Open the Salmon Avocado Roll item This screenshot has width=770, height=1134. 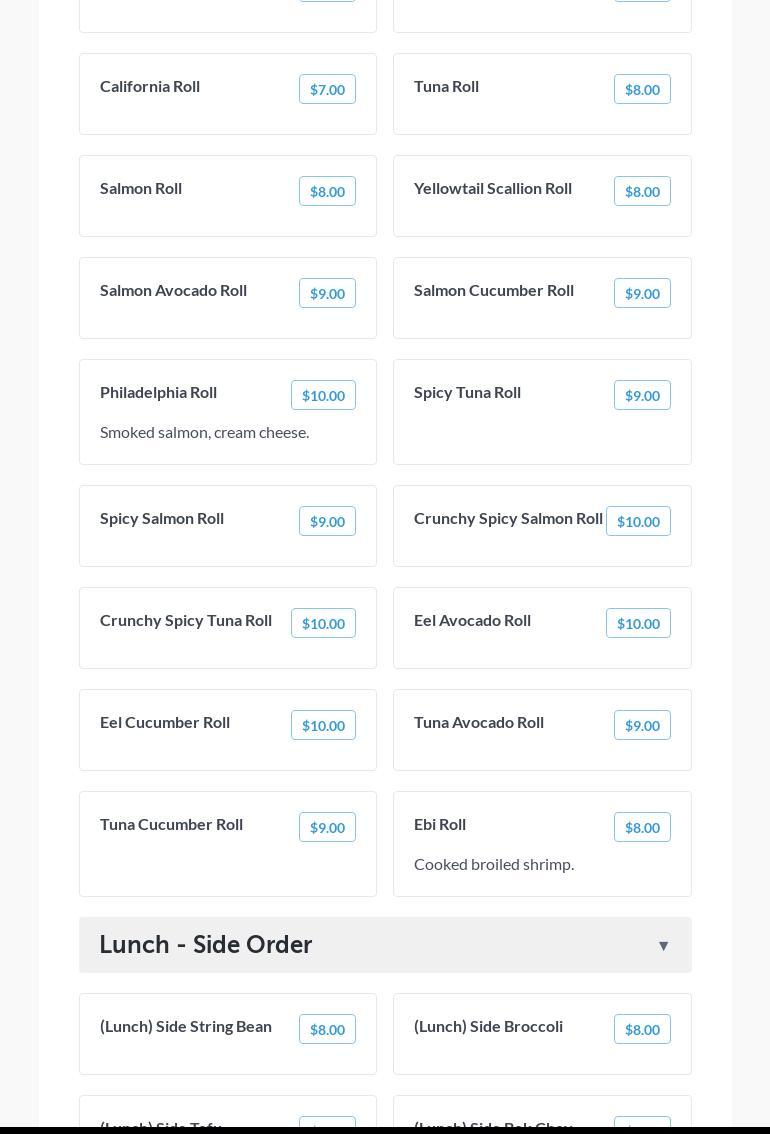tap(174, 290)
